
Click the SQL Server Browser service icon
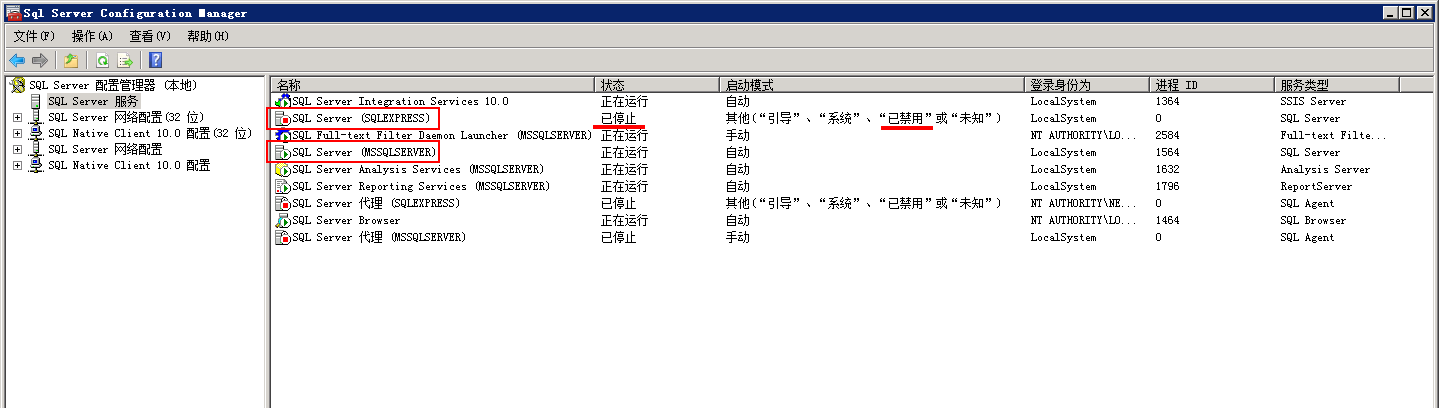coord(282,220)
